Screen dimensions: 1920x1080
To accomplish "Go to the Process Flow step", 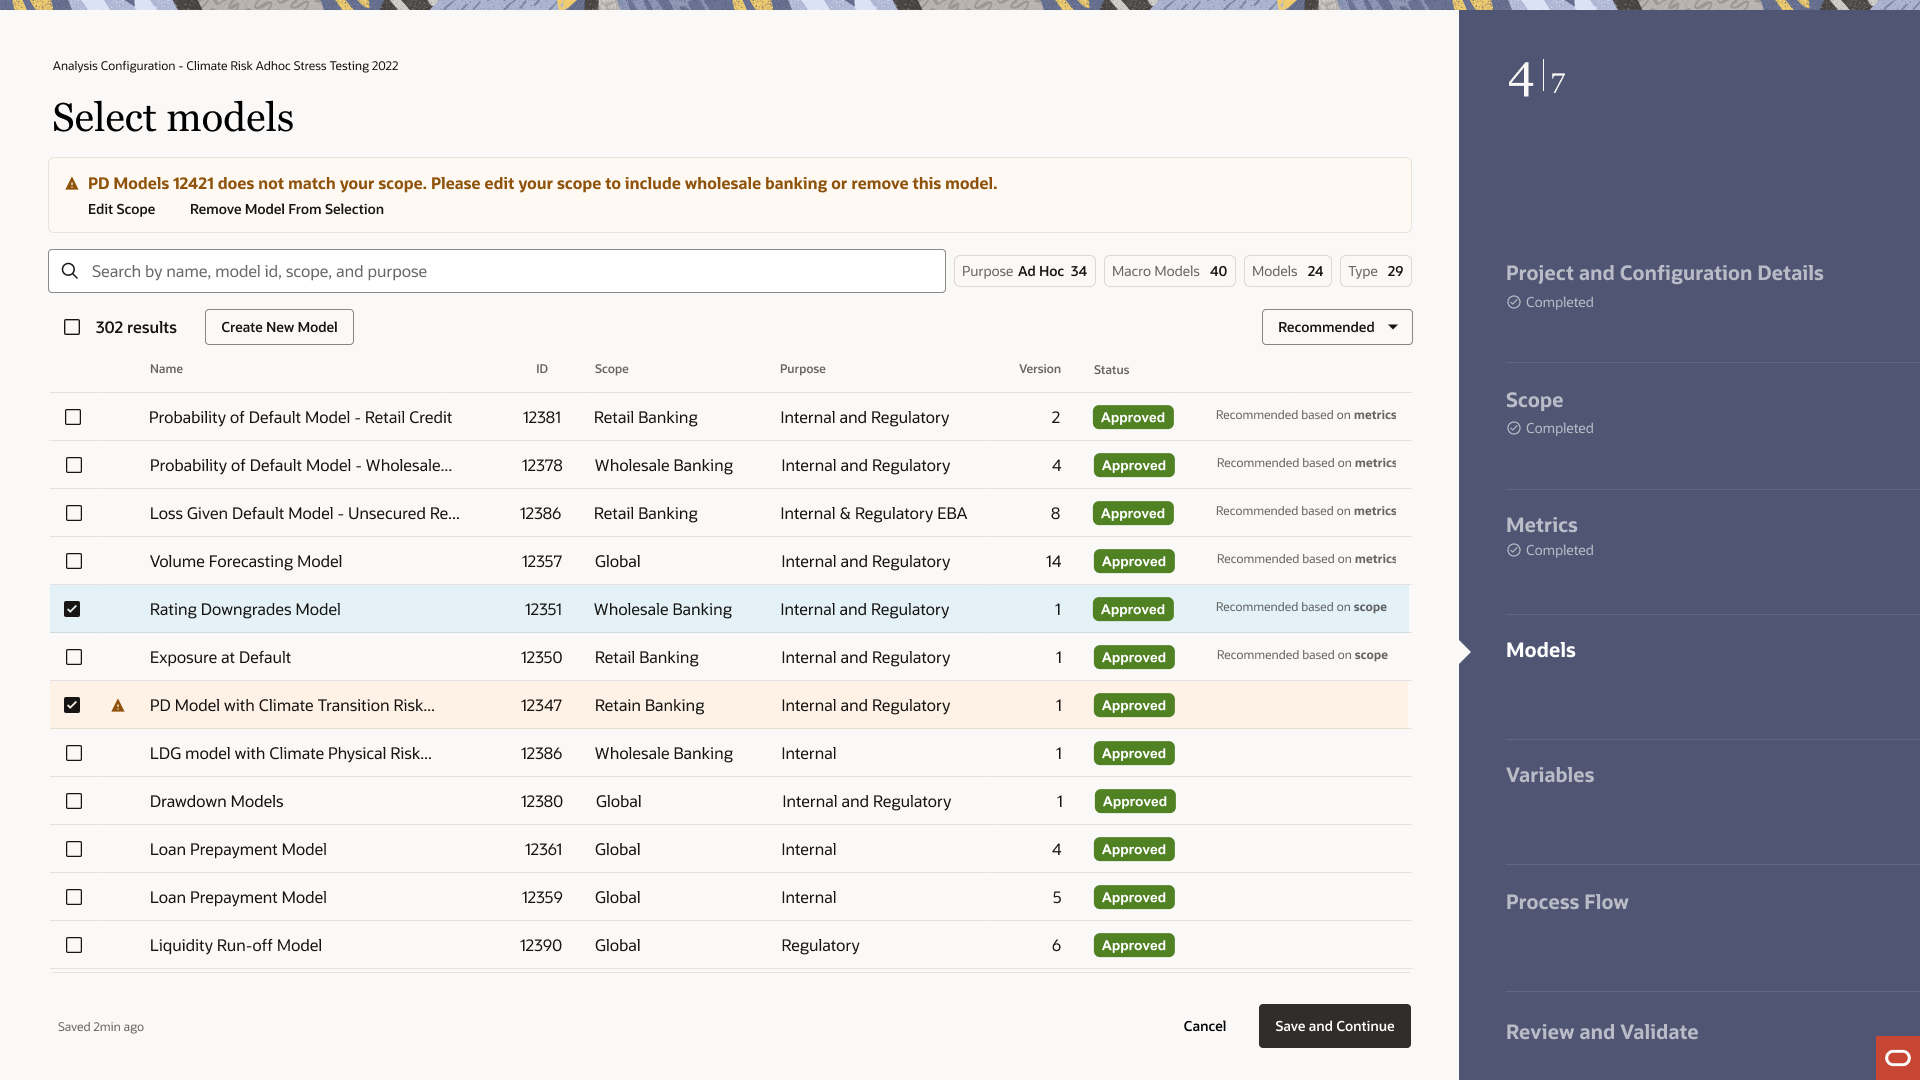I will click(x=1567, y=902).
